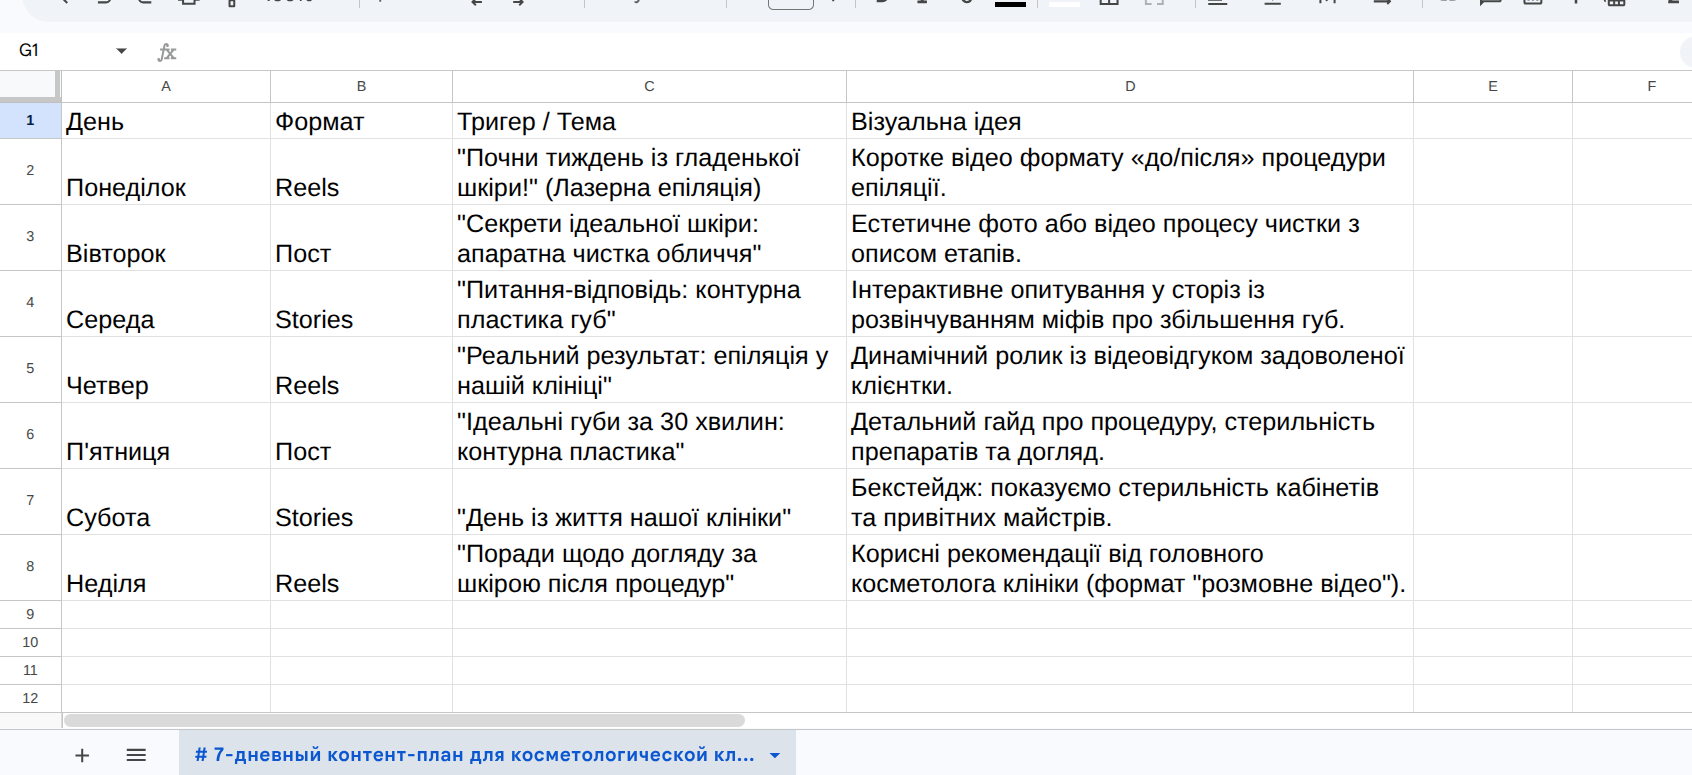Select the 'Ідеальні губи за 30 хвилин' cell
This screenshot has height=775, width=1692.
pyautogui.click(x=649, y=436)
